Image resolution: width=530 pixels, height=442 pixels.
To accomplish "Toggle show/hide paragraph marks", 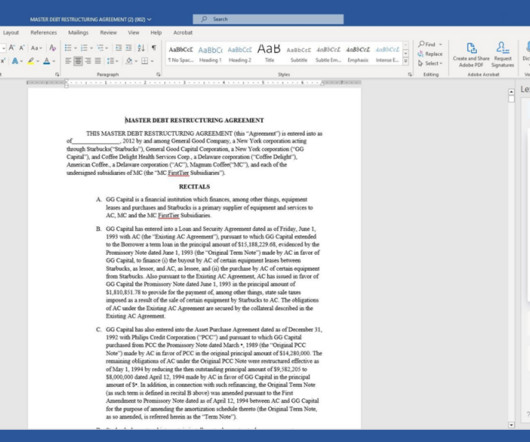I will tap(154, 48).
